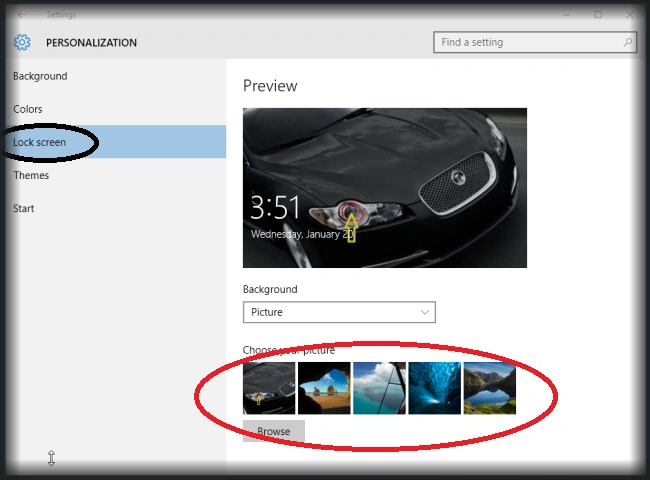Click the back arrow in Settings title bar
This screenshot has width=650, height=480.
[x=22, y=15]
